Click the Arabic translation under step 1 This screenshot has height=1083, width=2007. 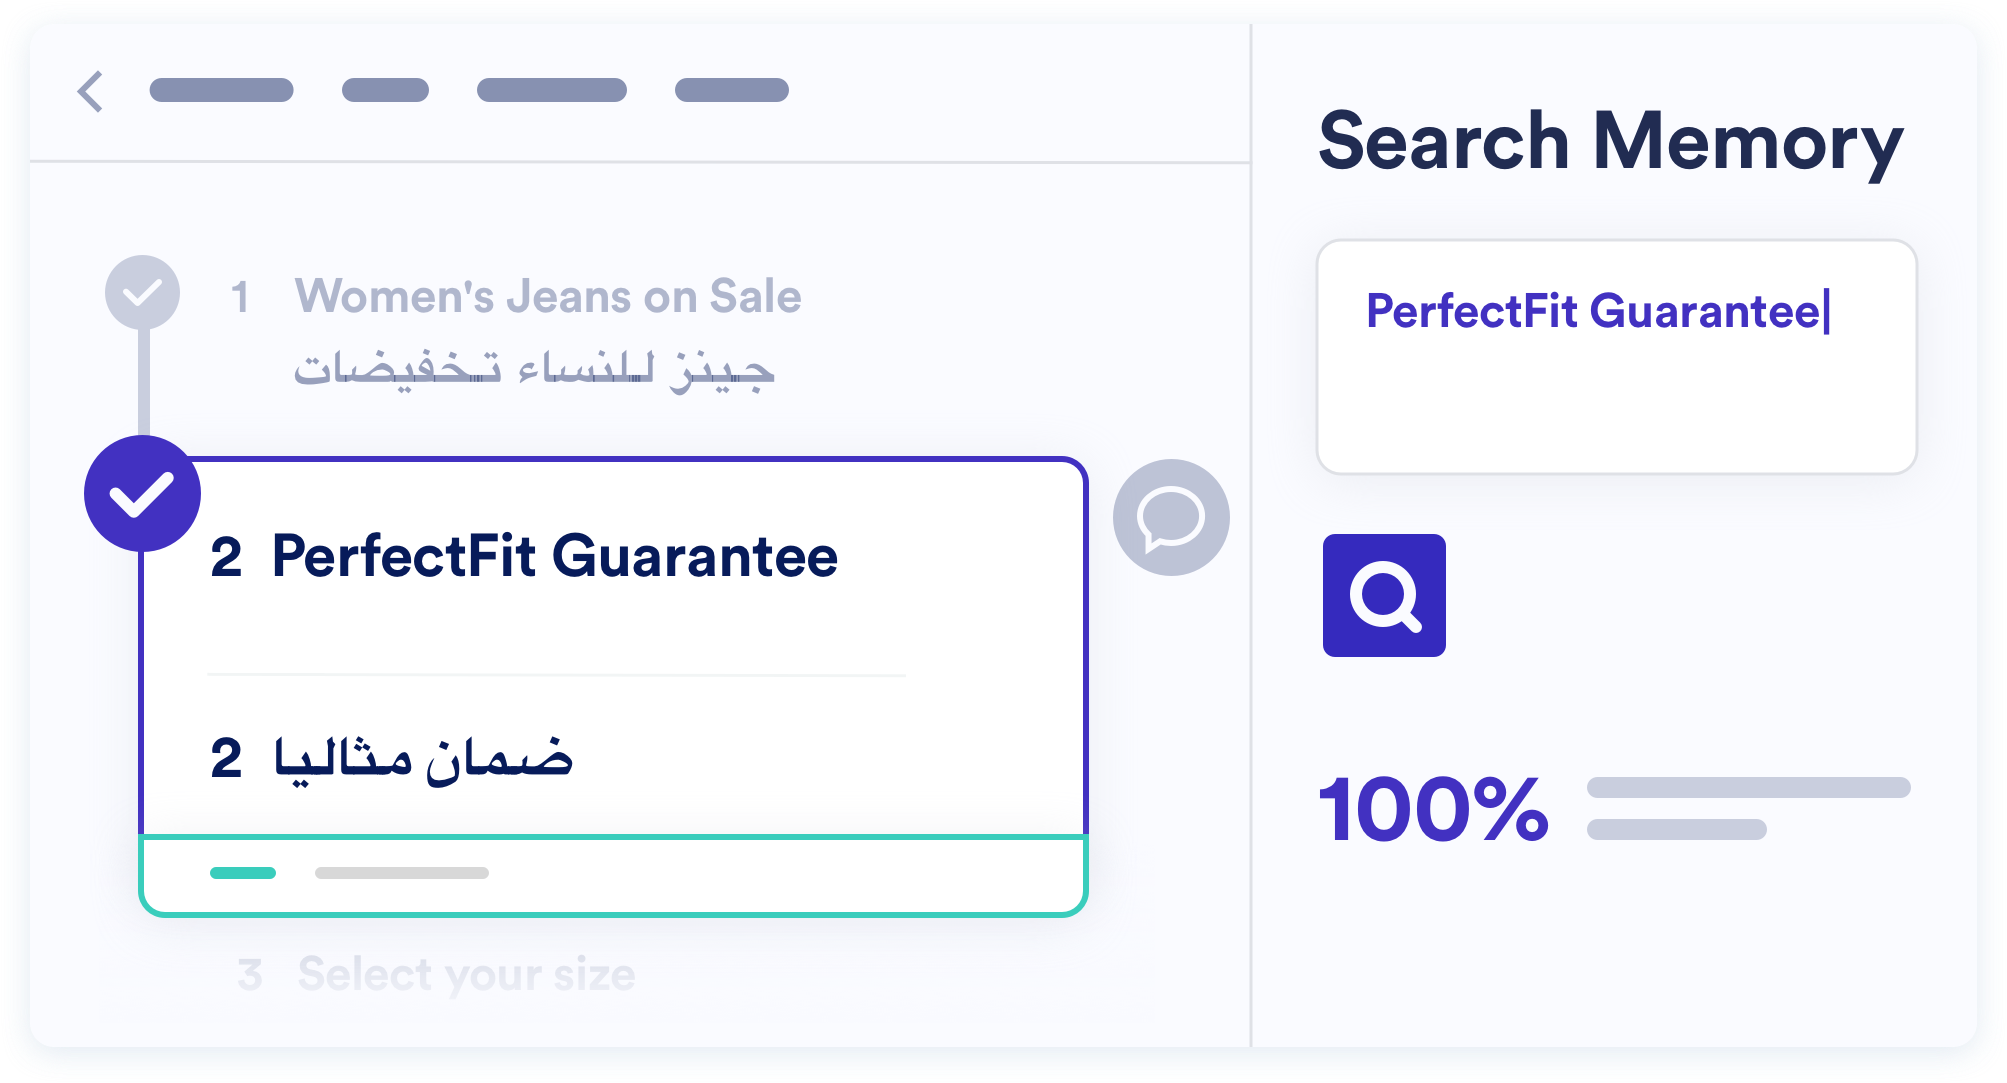(x=534, y=369)
